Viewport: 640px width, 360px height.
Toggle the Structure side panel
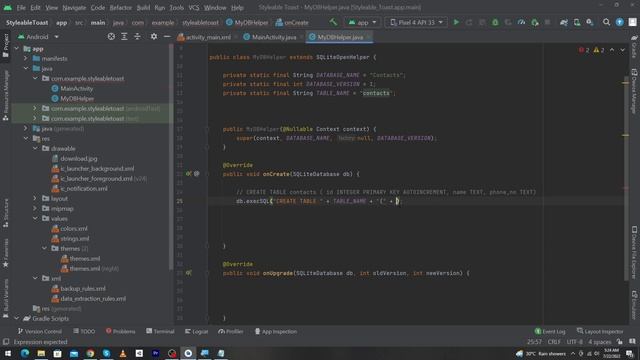click(6, 213)
